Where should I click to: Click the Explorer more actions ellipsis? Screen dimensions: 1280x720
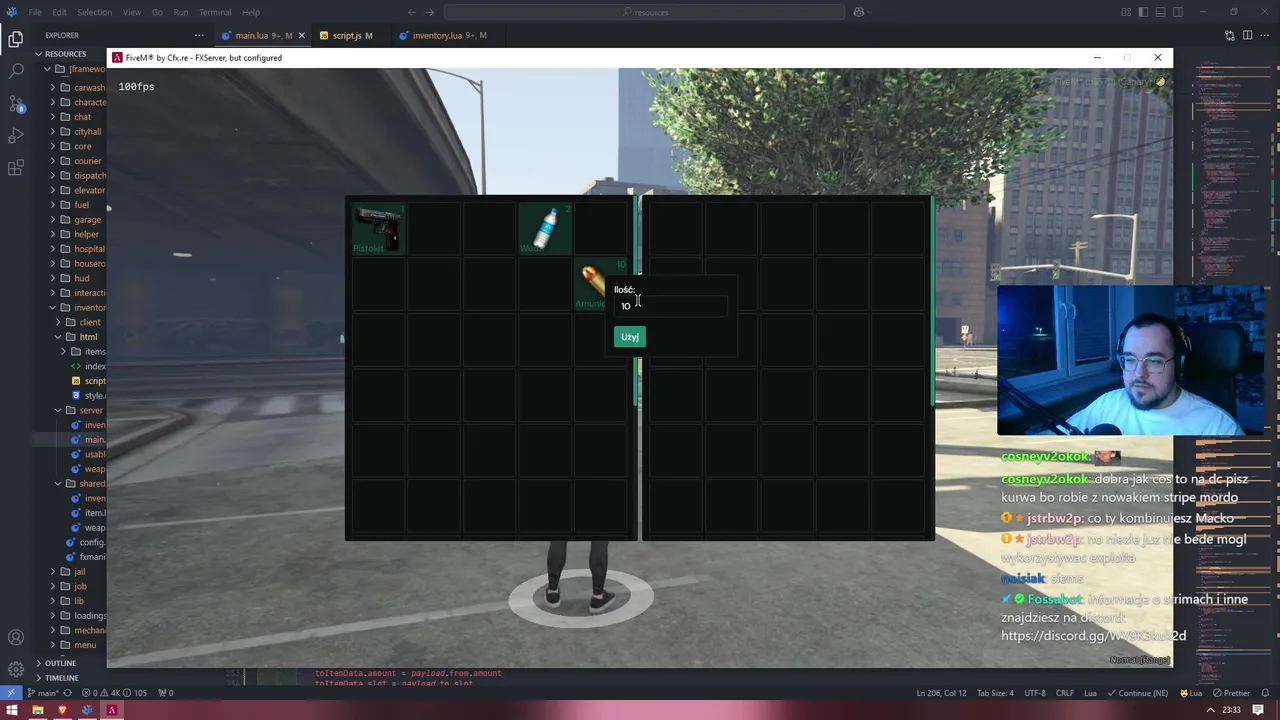[x=198, y=35]
